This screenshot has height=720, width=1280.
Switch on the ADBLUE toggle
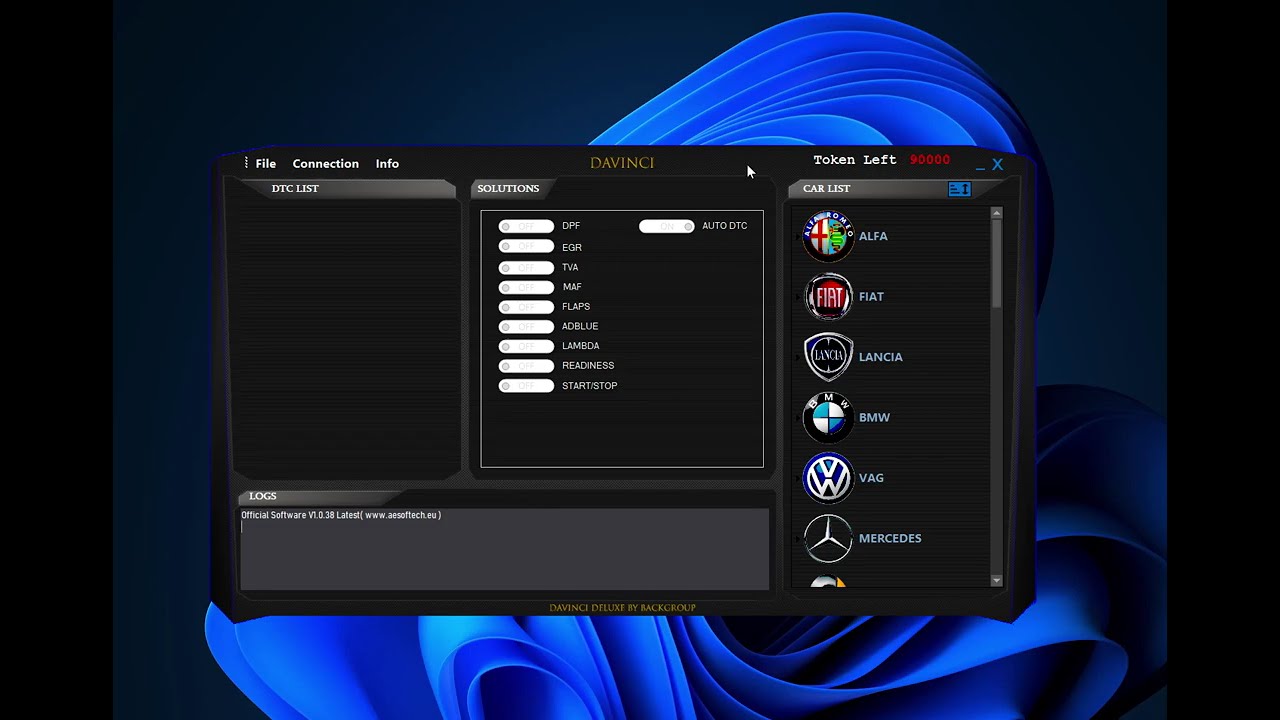point(526,326)
